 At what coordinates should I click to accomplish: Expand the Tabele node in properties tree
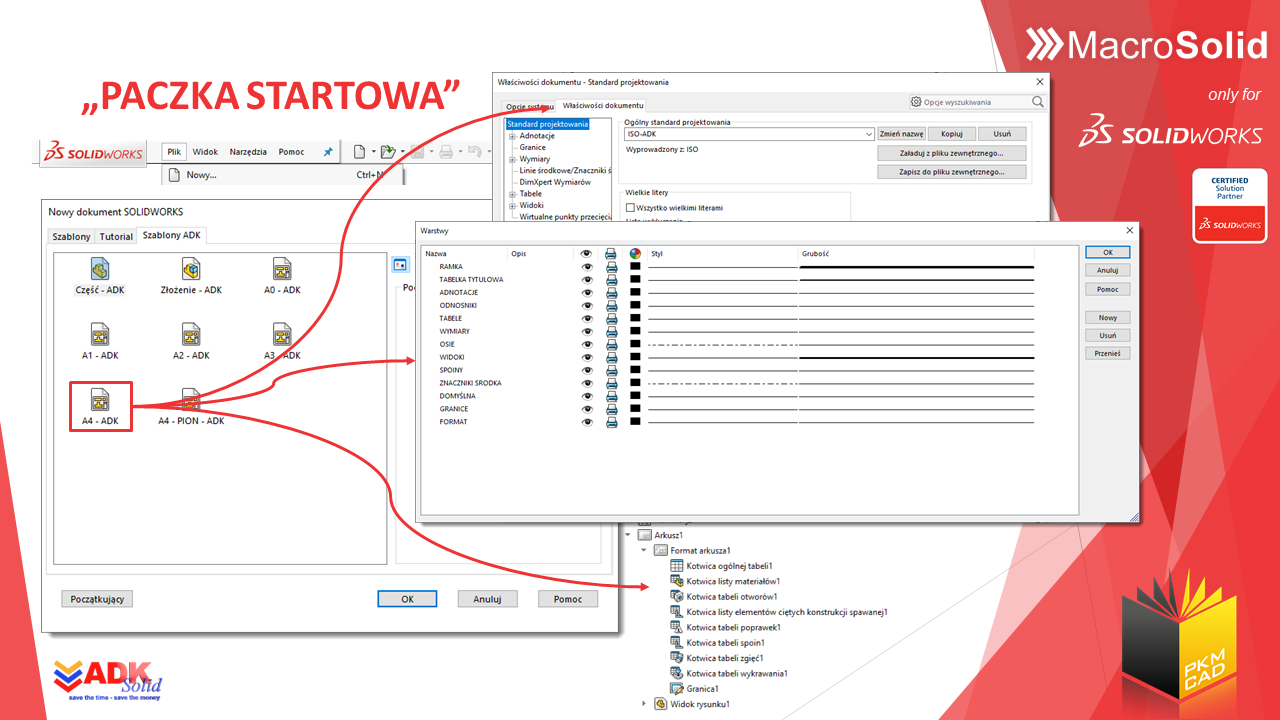click(x=512, y=194)
